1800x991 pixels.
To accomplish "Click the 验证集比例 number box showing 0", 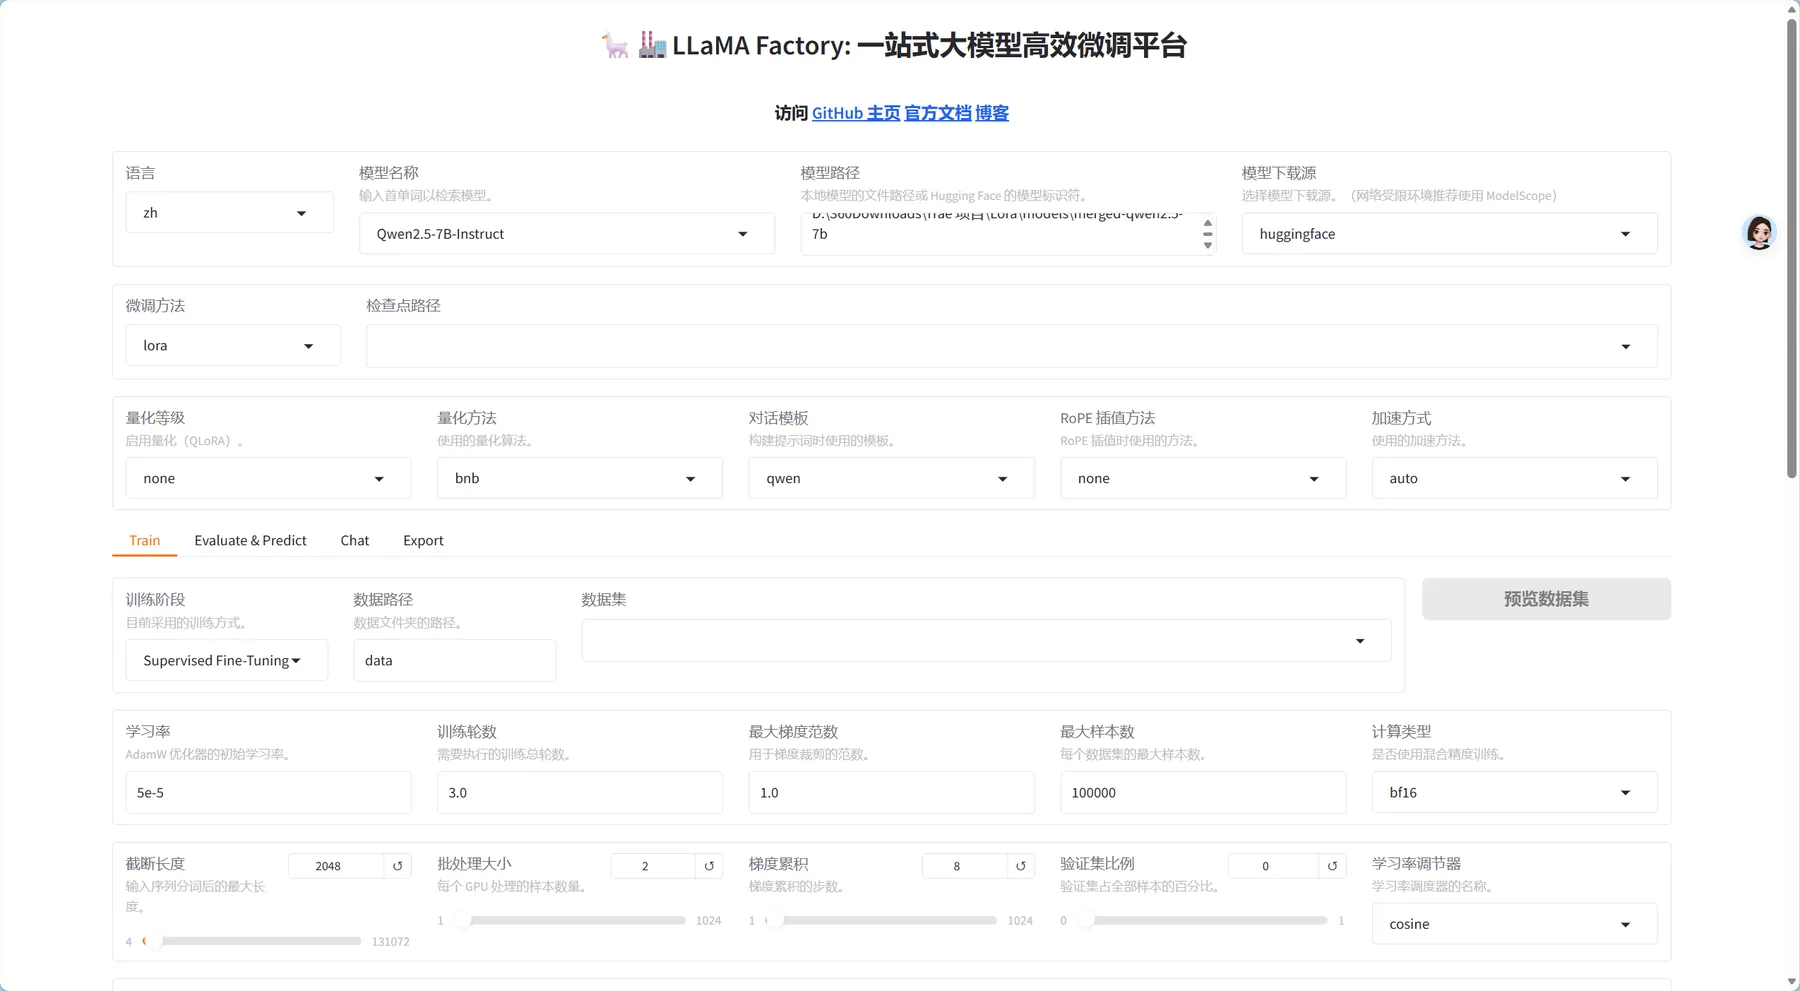I will [1273, 866].
